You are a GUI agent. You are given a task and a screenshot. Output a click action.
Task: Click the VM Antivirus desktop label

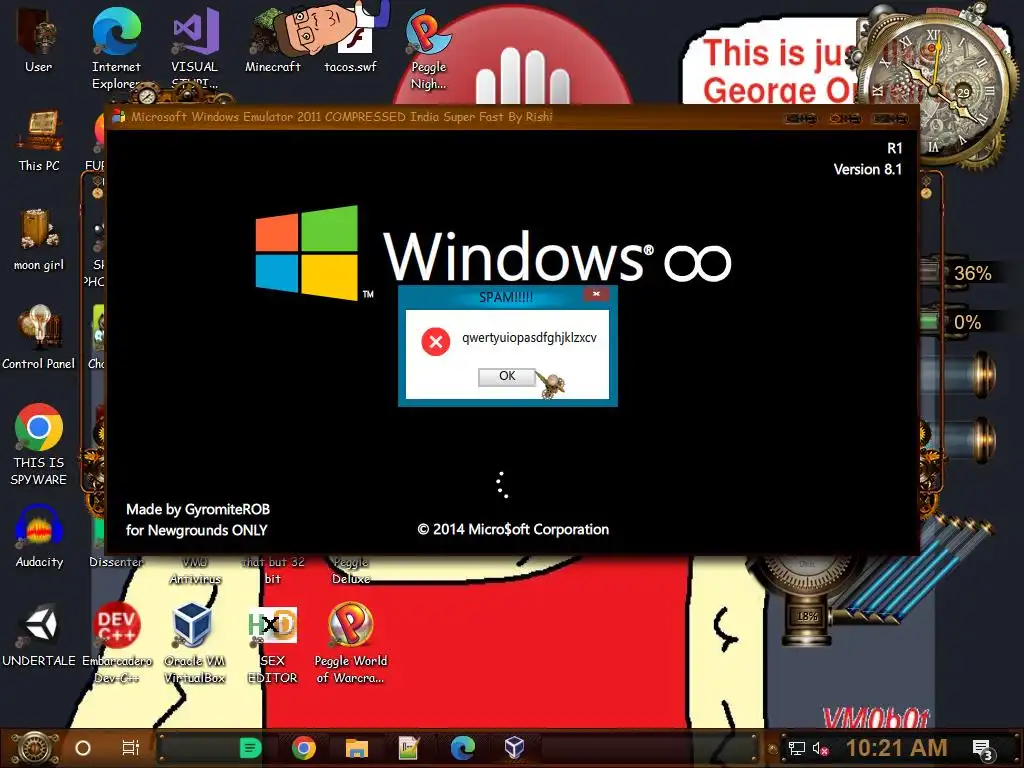click(195, 570)
